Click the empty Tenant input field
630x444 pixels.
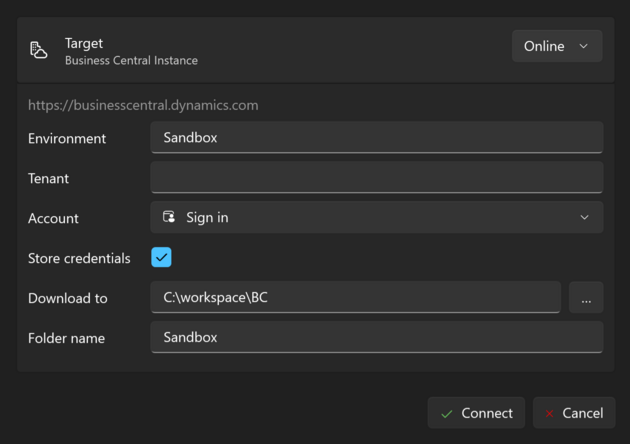coord(376,177)
